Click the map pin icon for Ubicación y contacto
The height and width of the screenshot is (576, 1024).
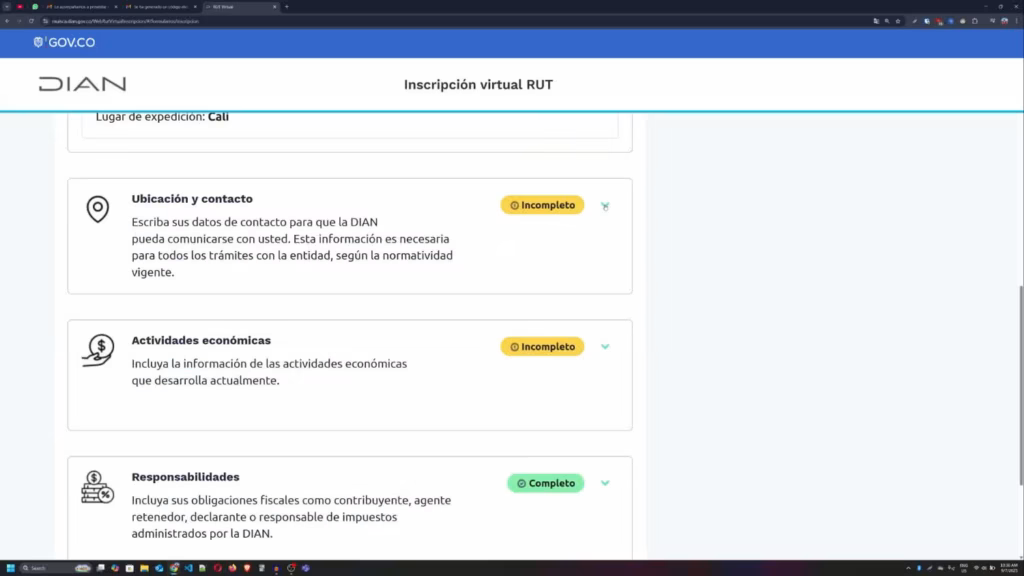pyautogui.click(x=98, y=209)
